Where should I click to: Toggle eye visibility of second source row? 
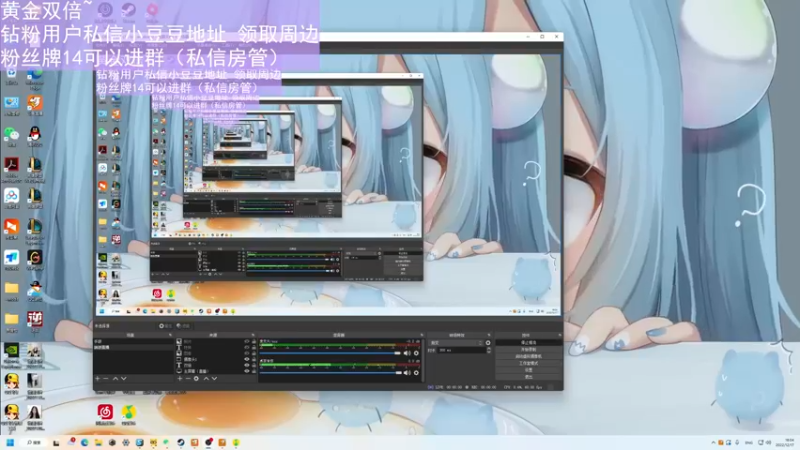click(x=247, y=347)
